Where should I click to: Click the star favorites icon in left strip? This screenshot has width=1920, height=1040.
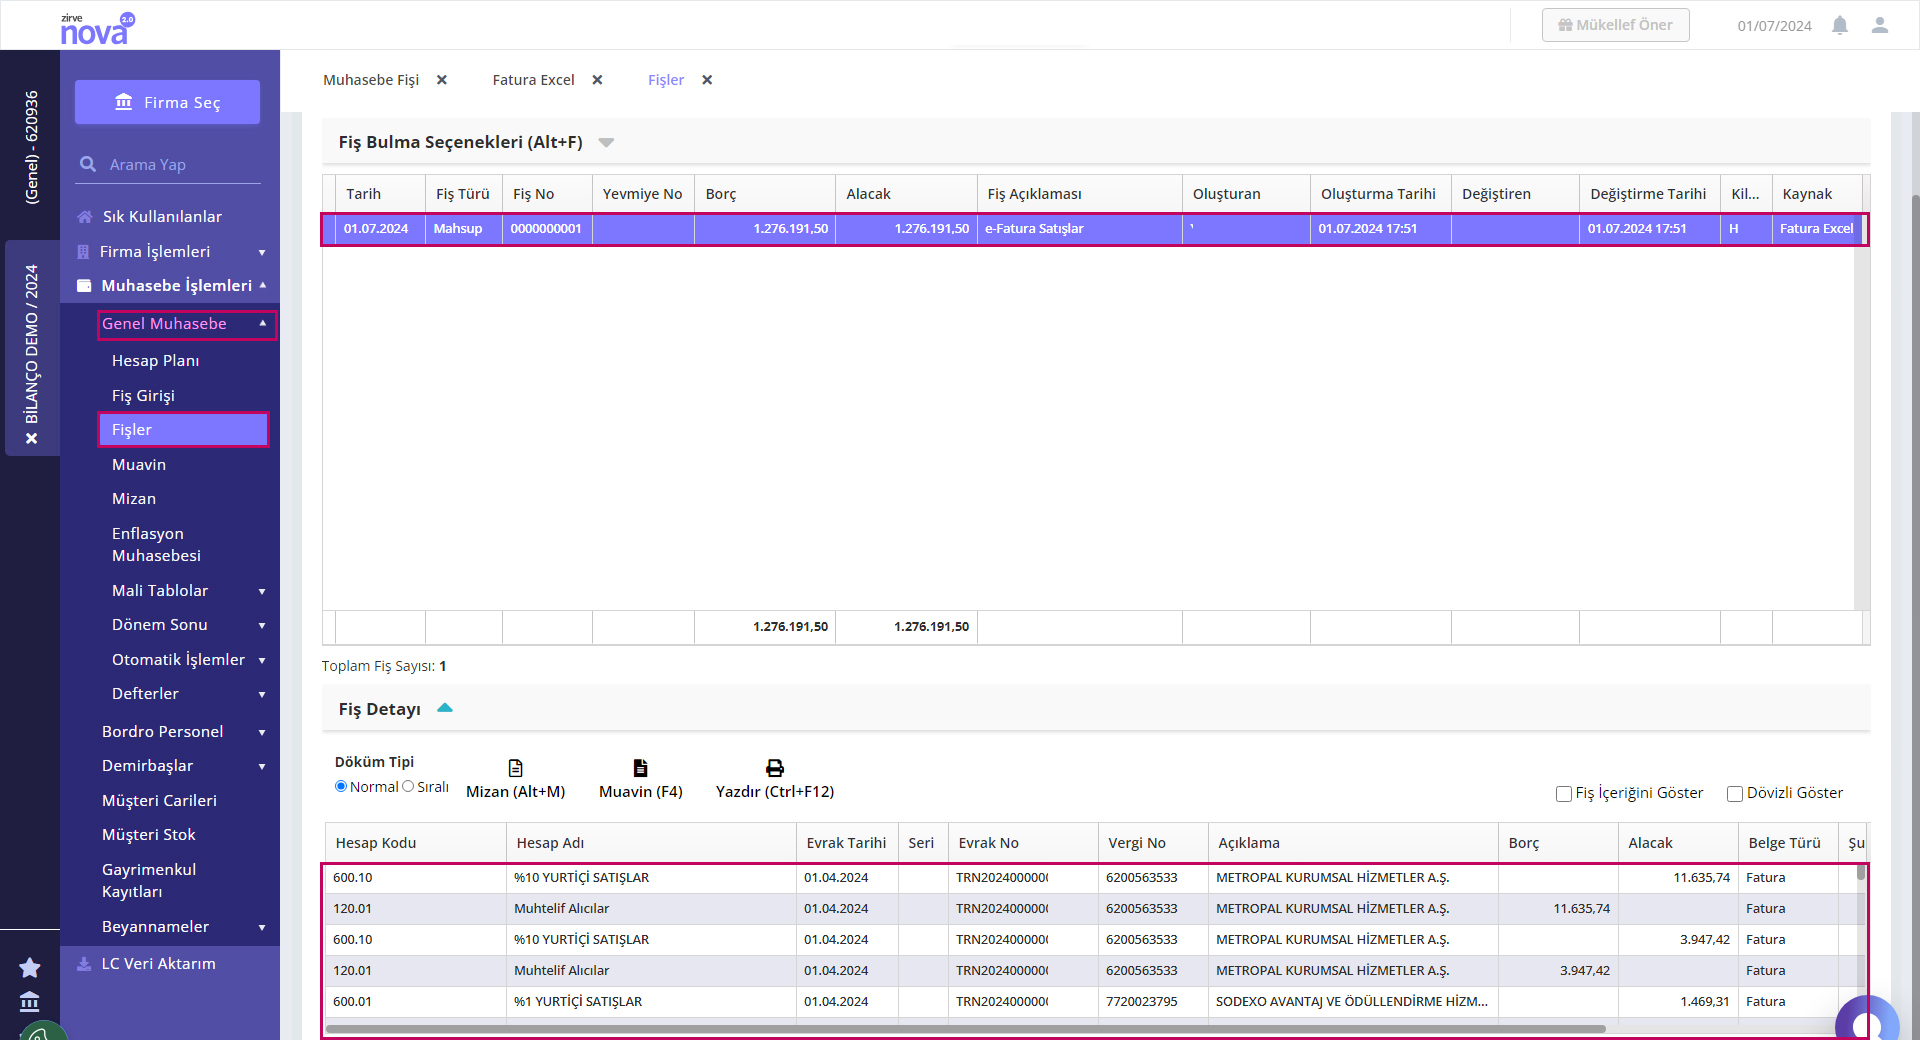click(30, 967)
